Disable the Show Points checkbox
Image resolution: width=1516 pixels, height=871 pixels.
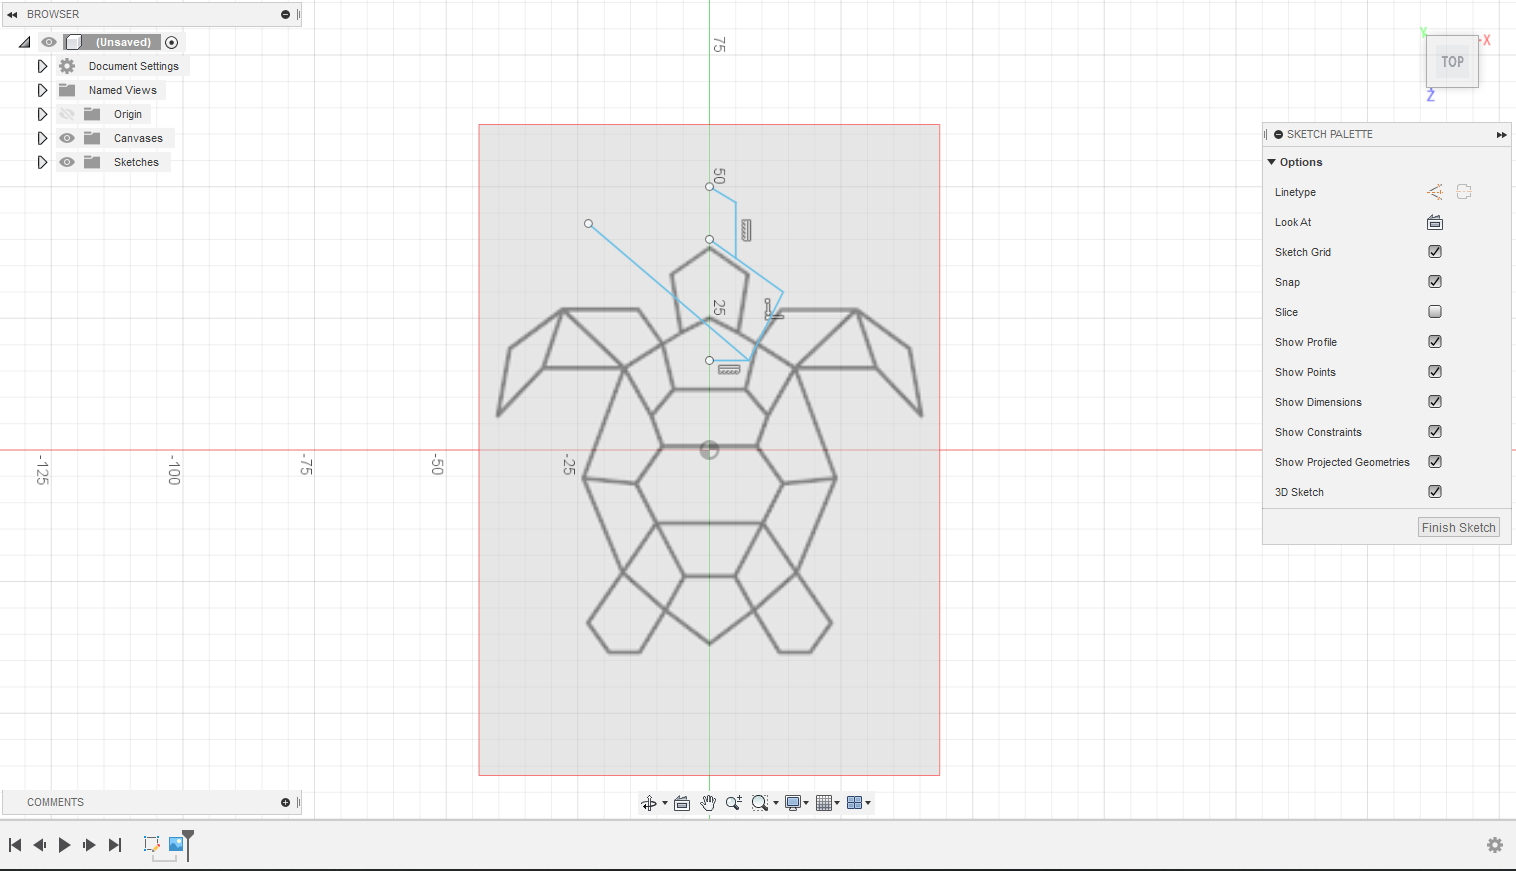click(x=1435, y=371)
